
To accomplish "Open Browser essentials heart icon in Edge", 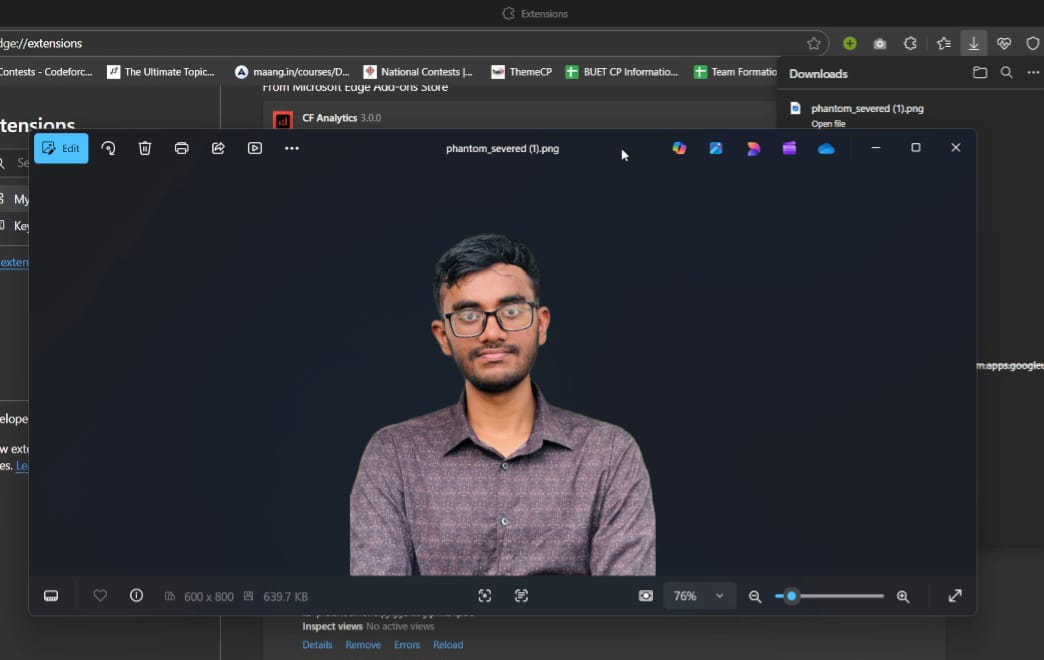I will click(1004, 43).
